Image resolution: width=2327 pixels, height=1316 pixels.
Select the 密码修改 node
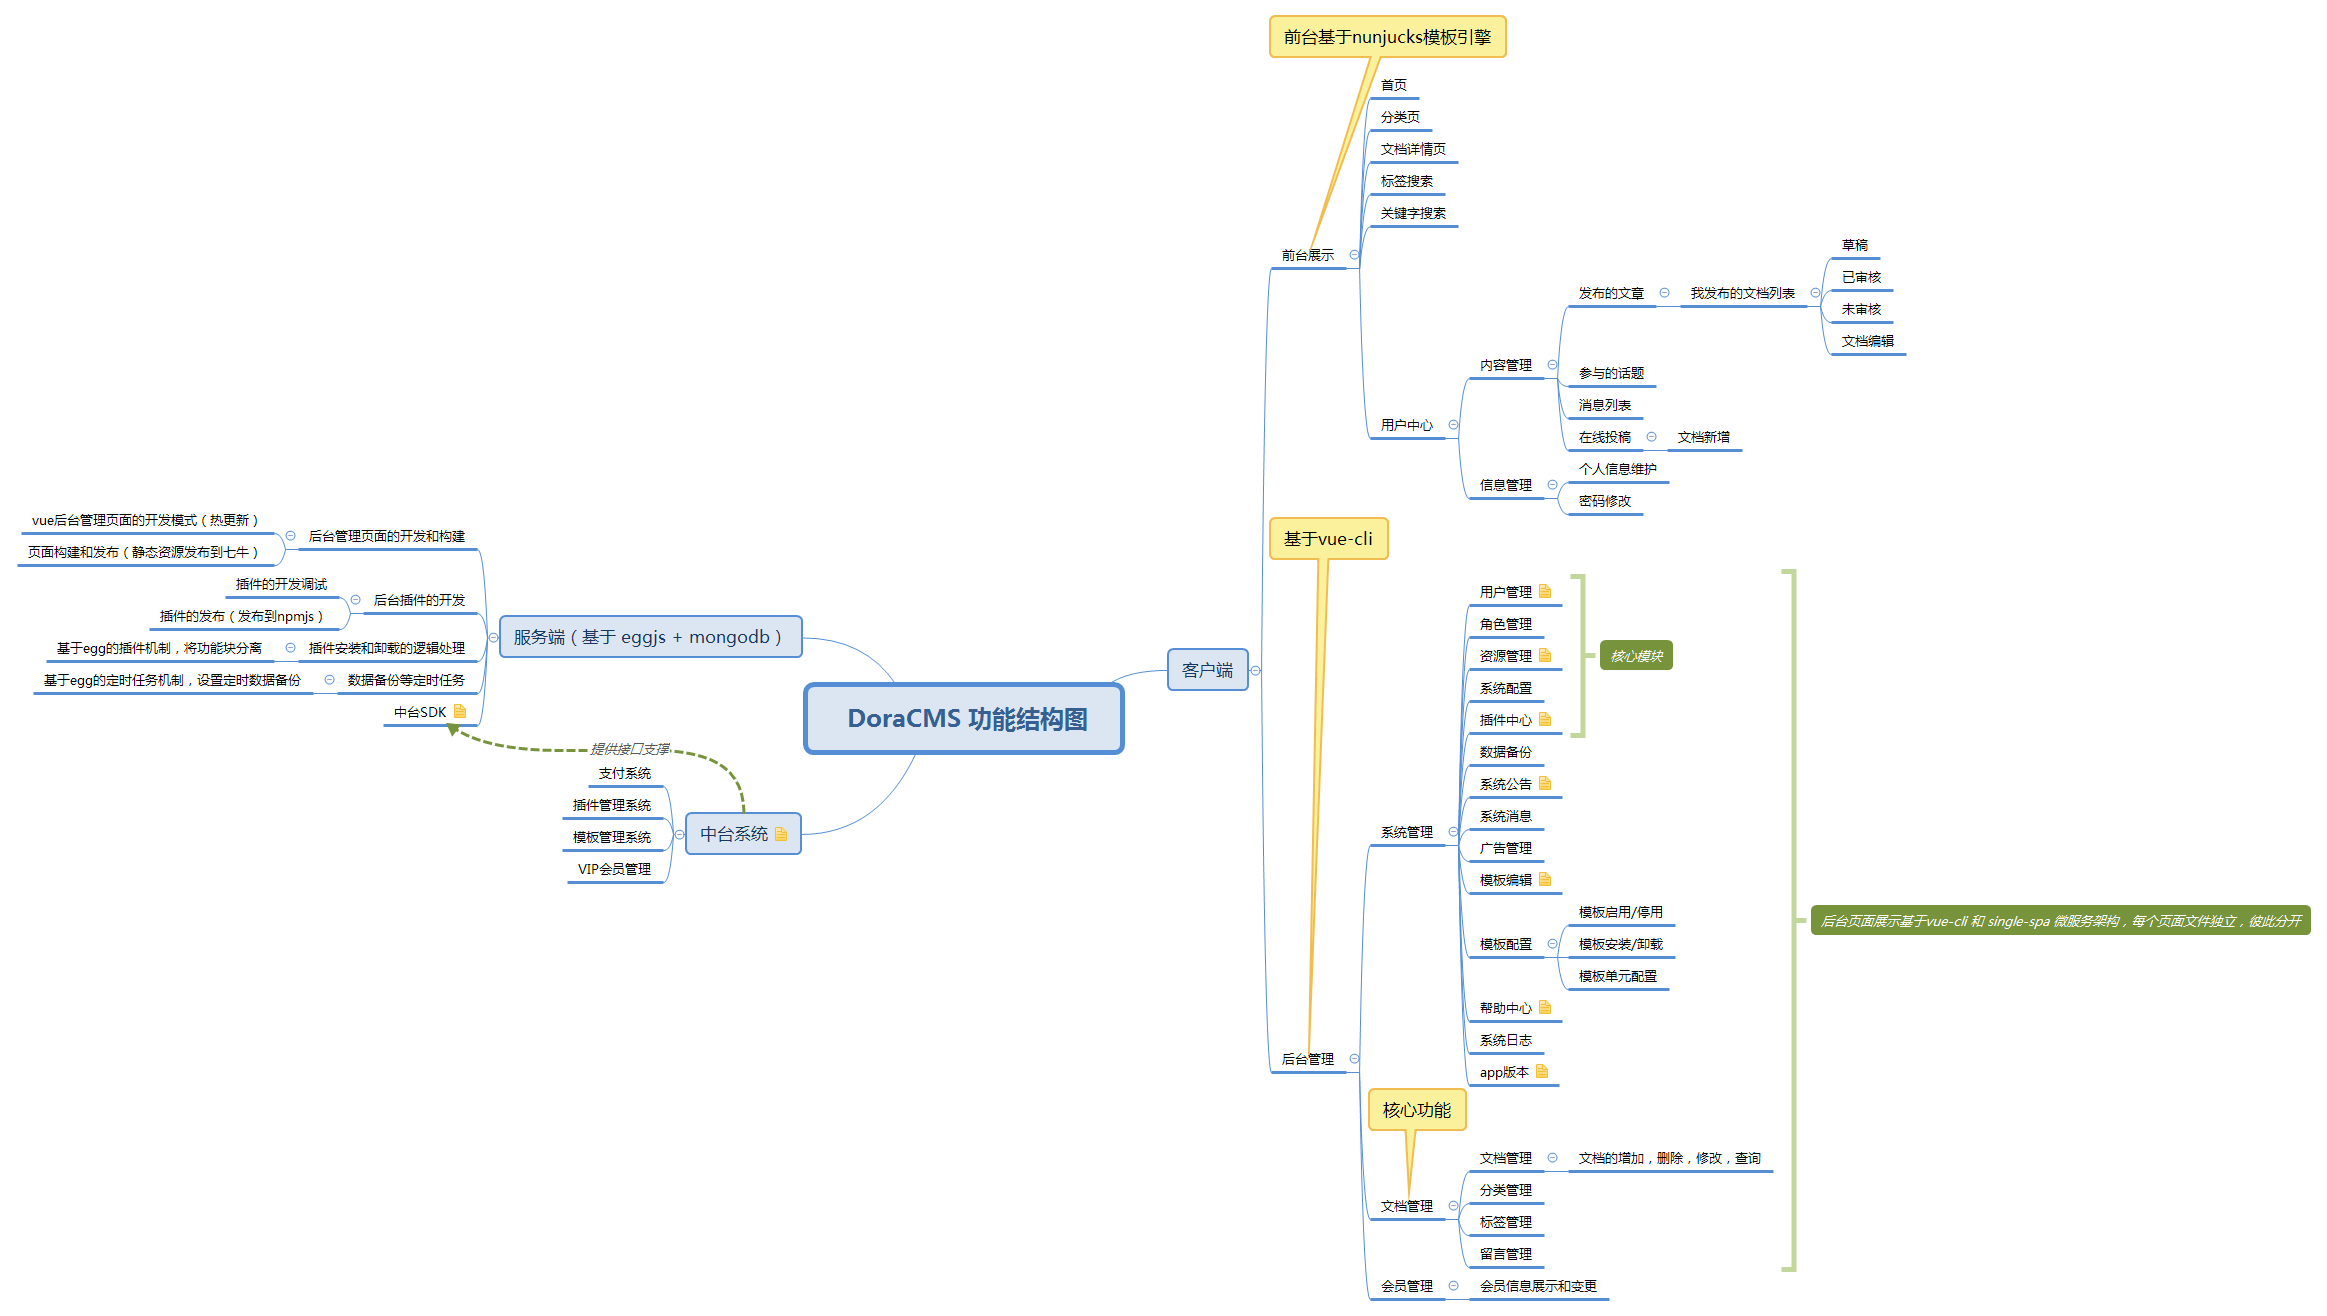pos(1605,501)
